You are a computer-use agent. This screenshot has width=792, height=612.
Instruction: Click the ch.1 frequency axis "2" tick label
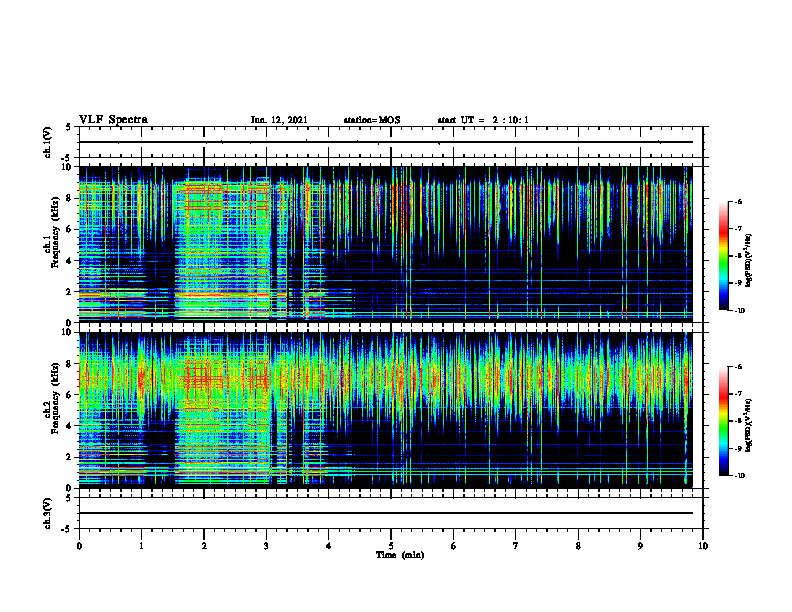pos(69,291)
